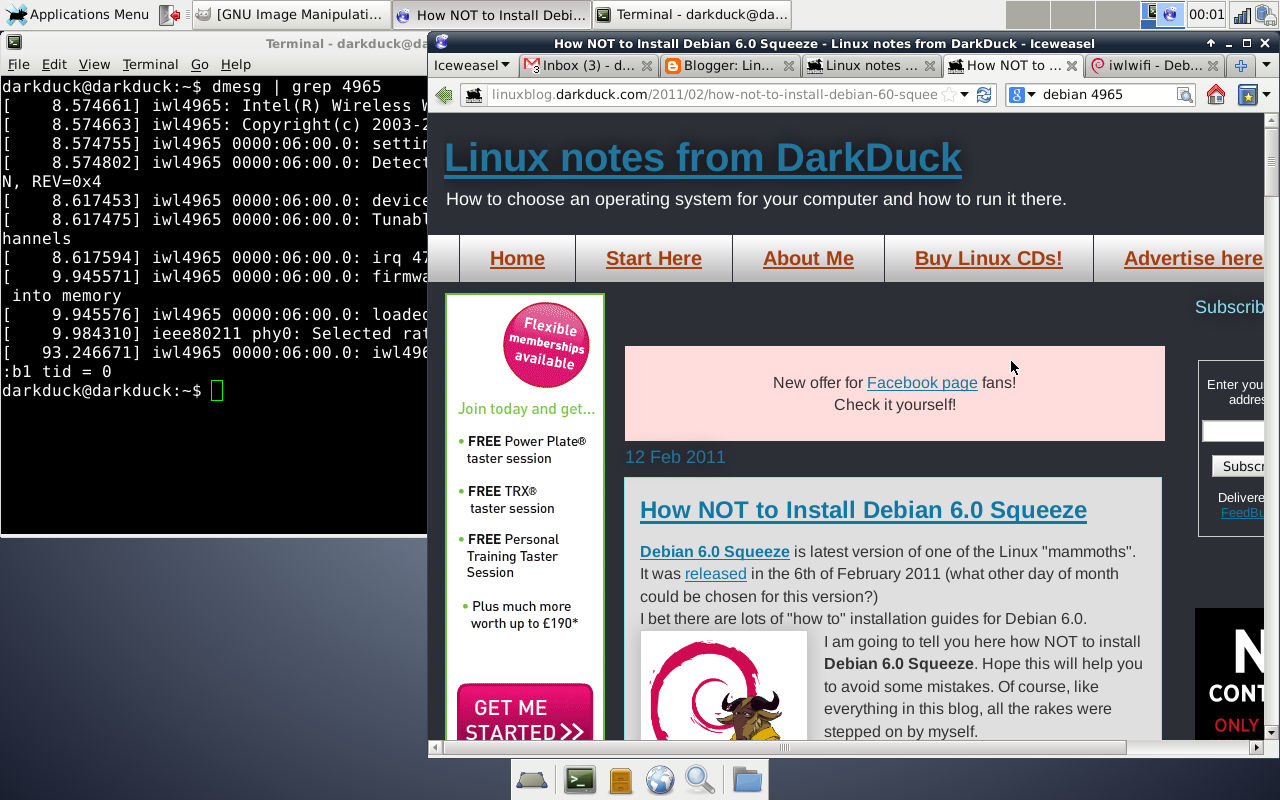
Task: Go to the home page via house icon
Action: click(x=1216, y=95)
